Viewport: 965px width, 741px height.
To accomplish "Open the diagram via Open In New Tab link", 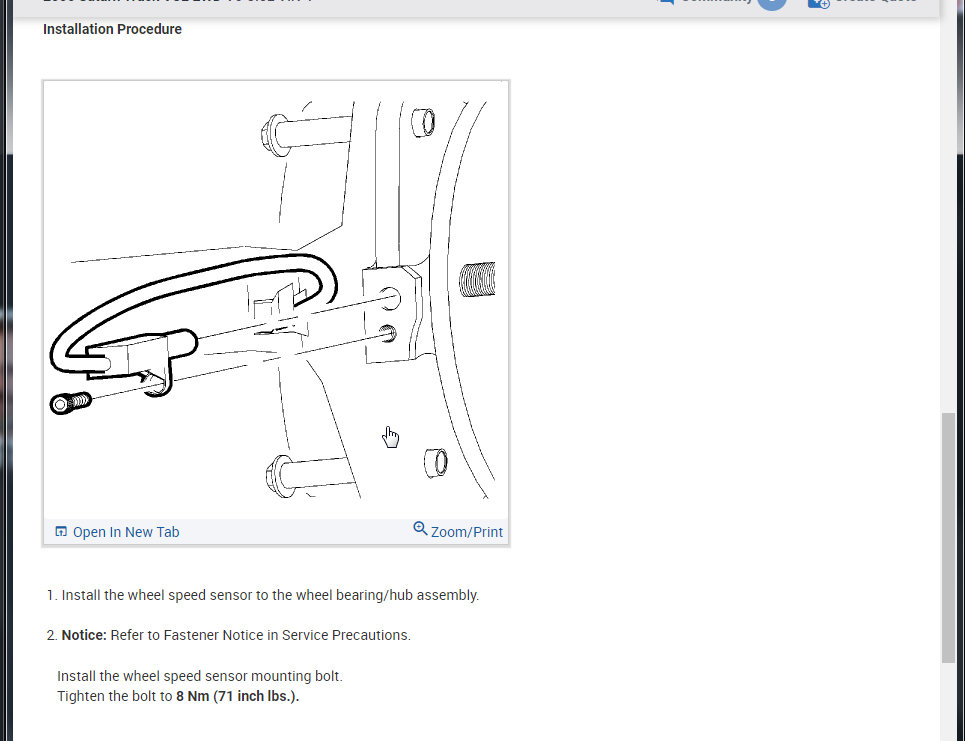I will tap(126, 532).
